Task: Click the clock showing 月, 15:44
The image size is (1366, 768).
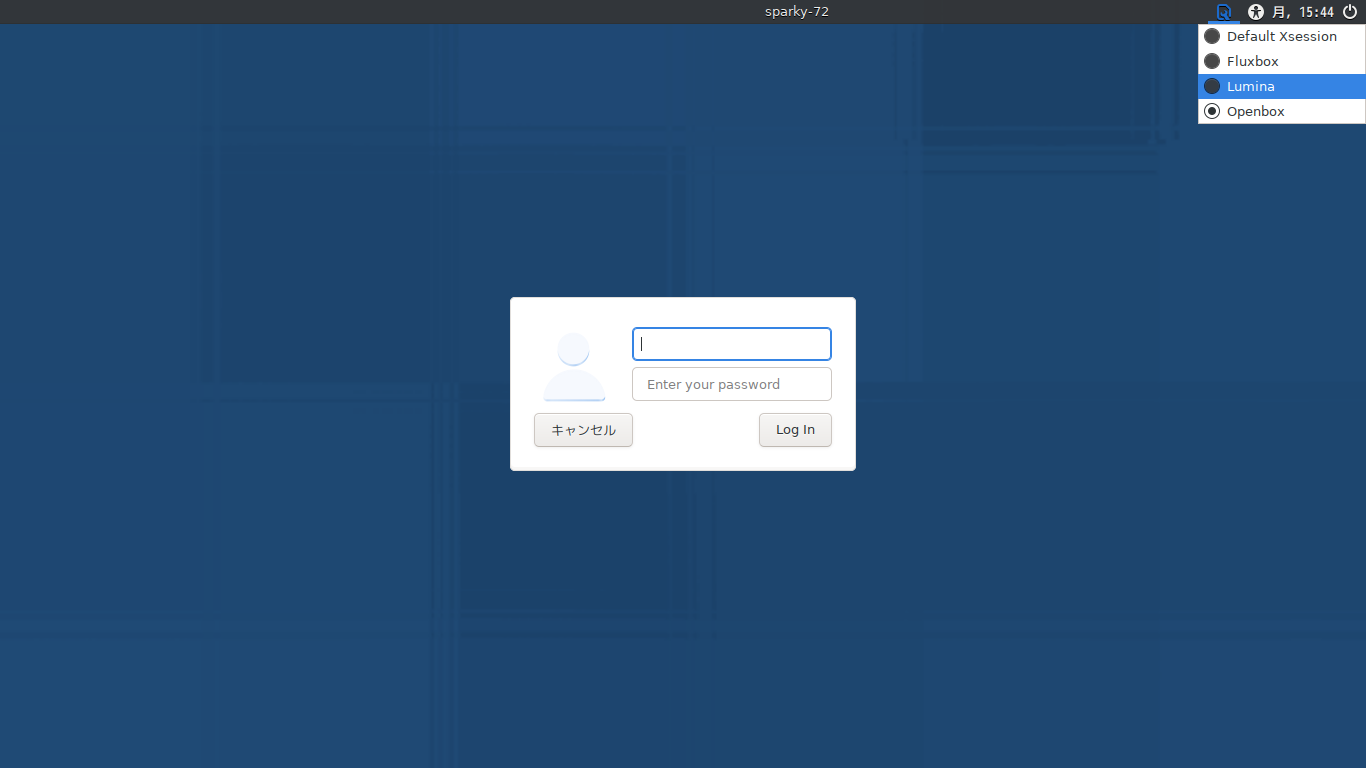Action: tap(1303, 12)
